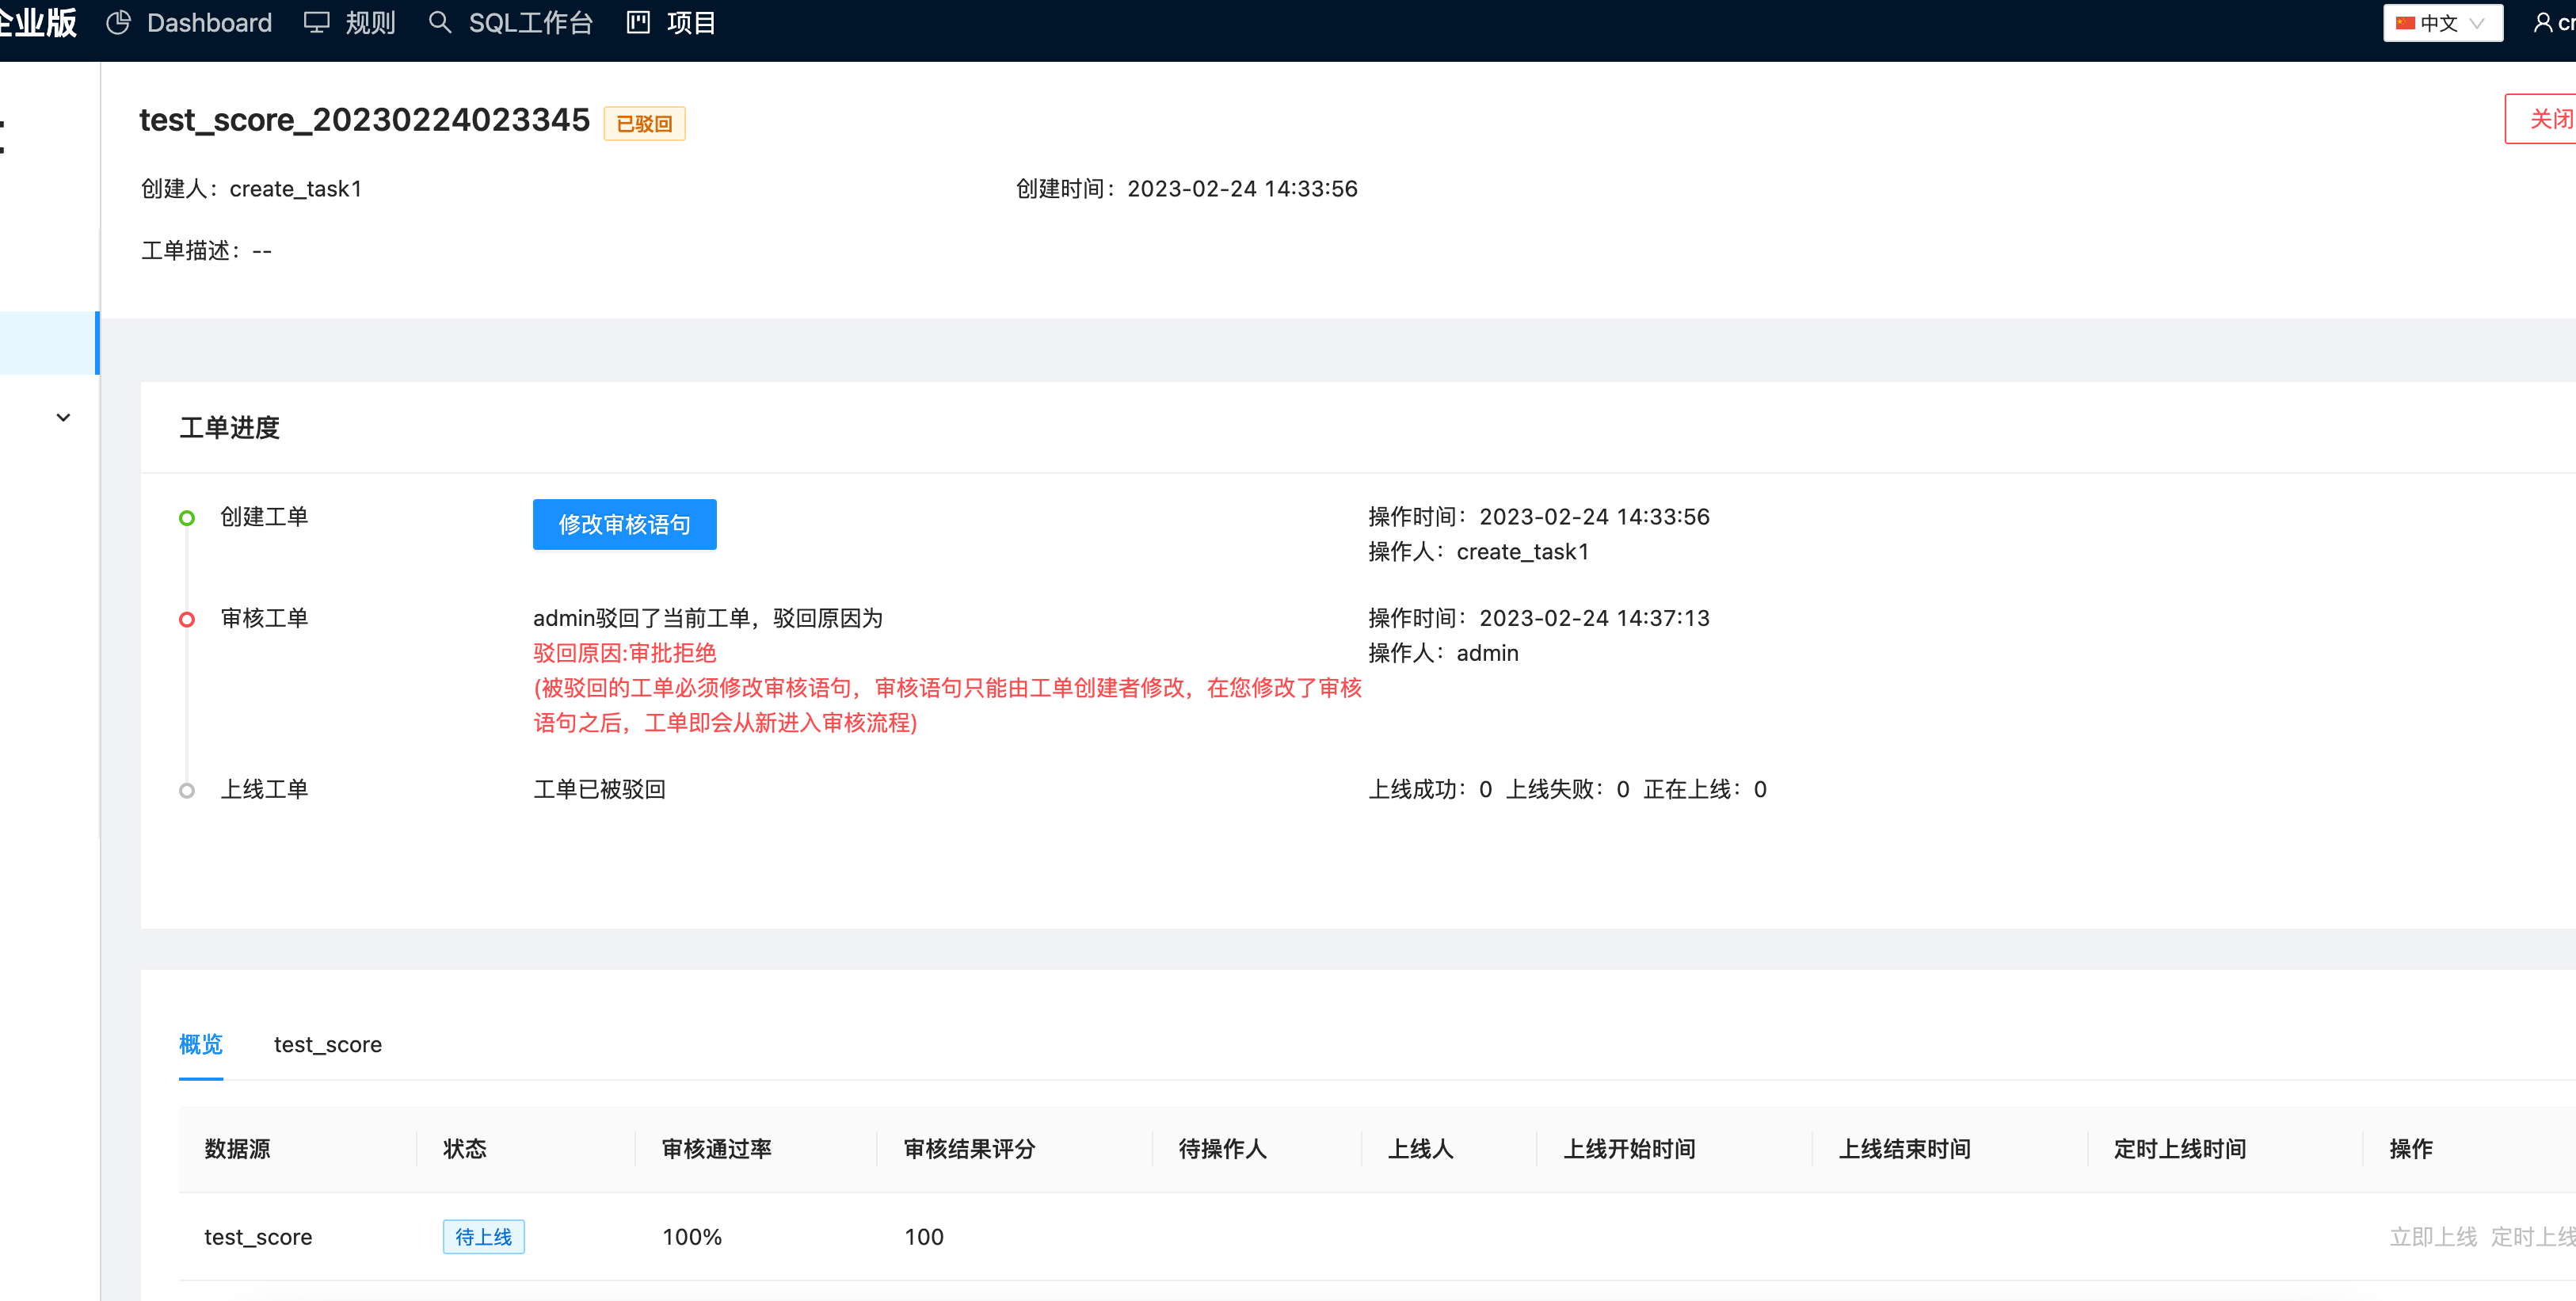Image resolution: width=2576 pixels, height=1301 pixels.
Task: Switch to the test_score tab
Action: (x=328, y=1044)
